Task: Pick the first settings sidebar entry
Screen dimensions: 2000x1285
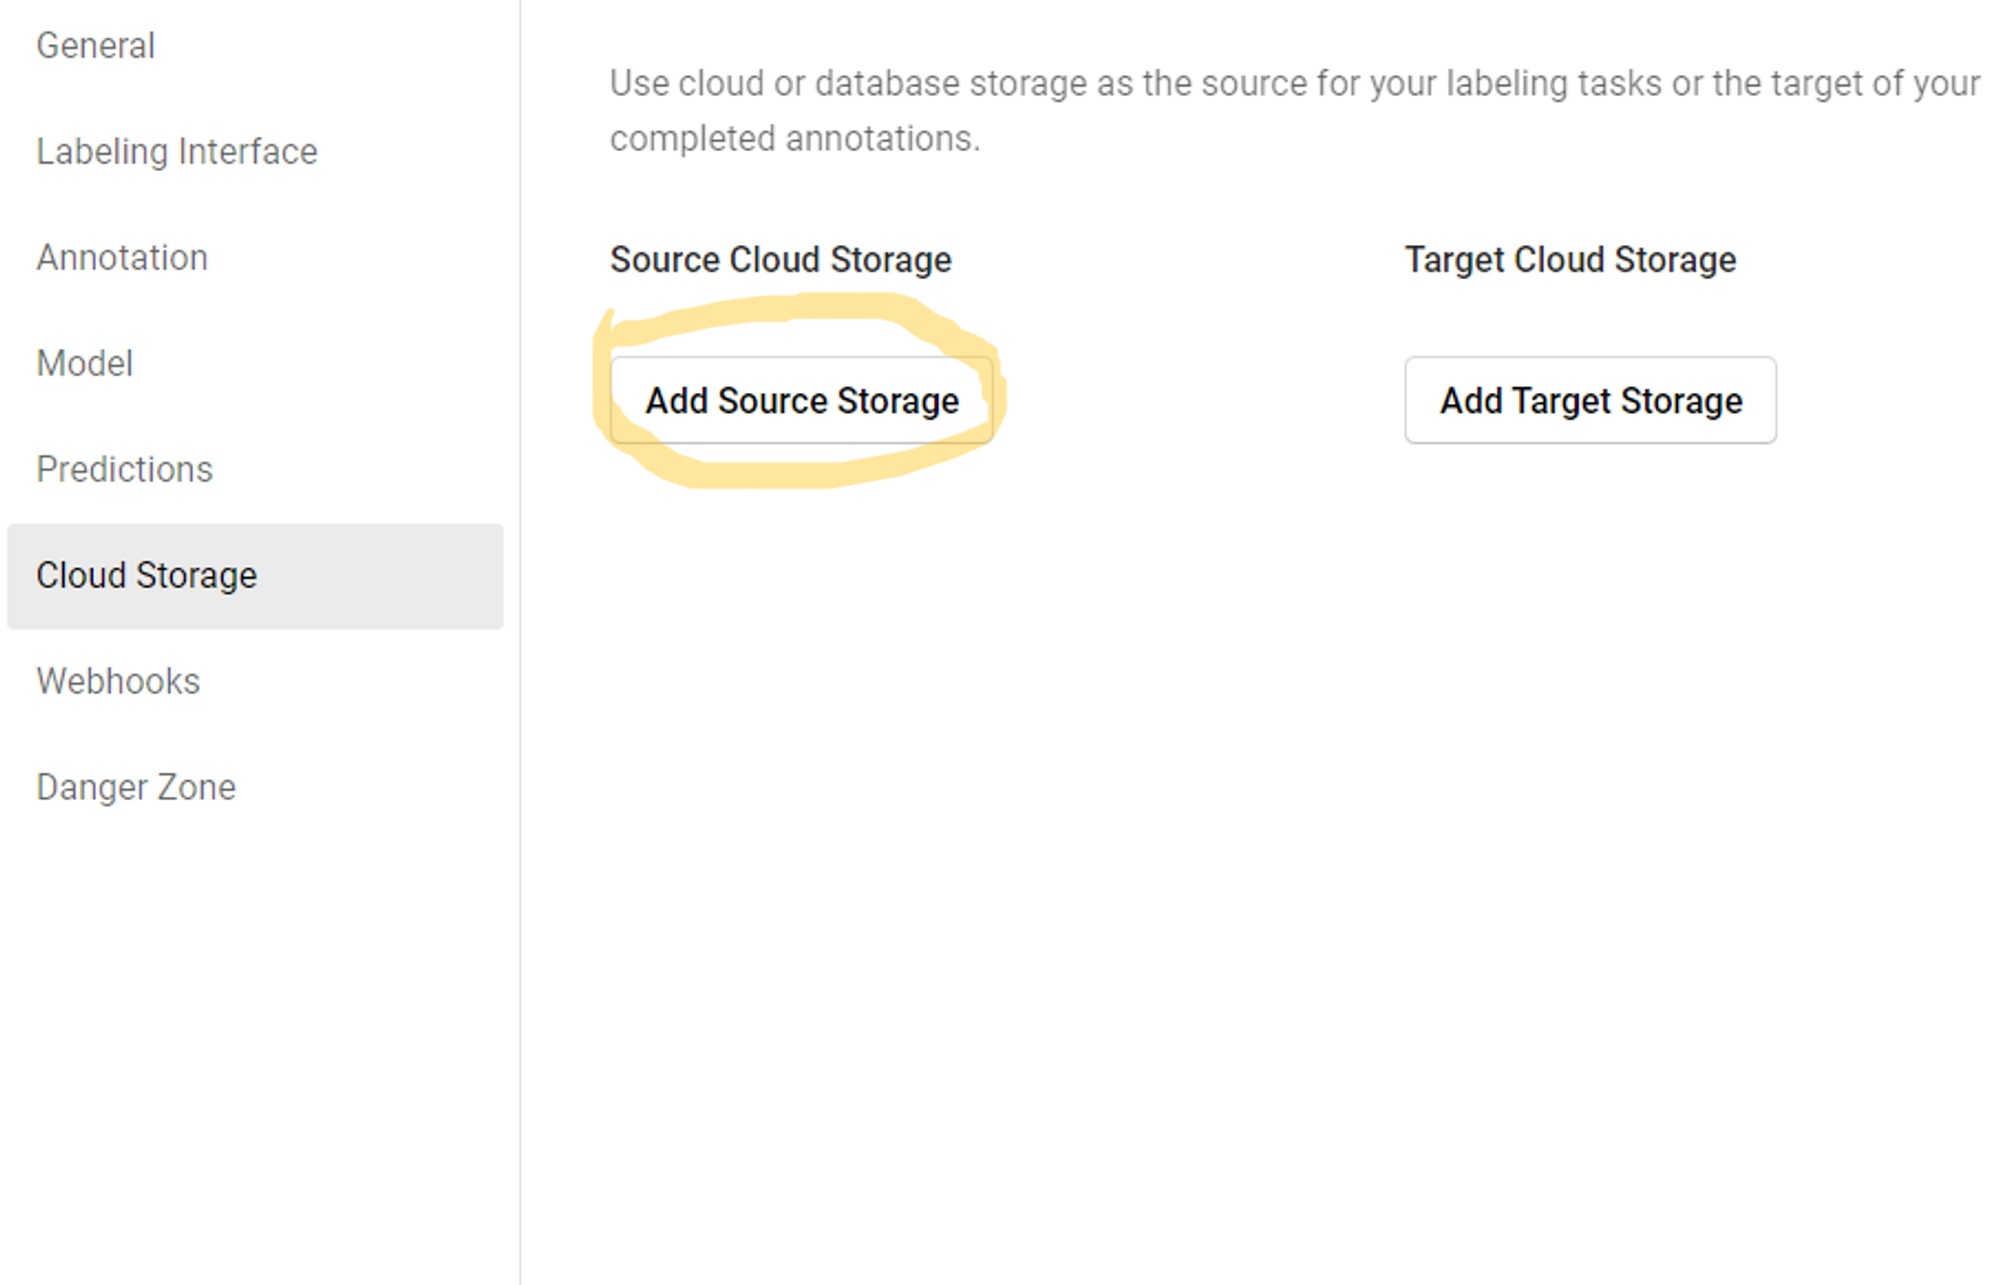Action: click(96, 46)
